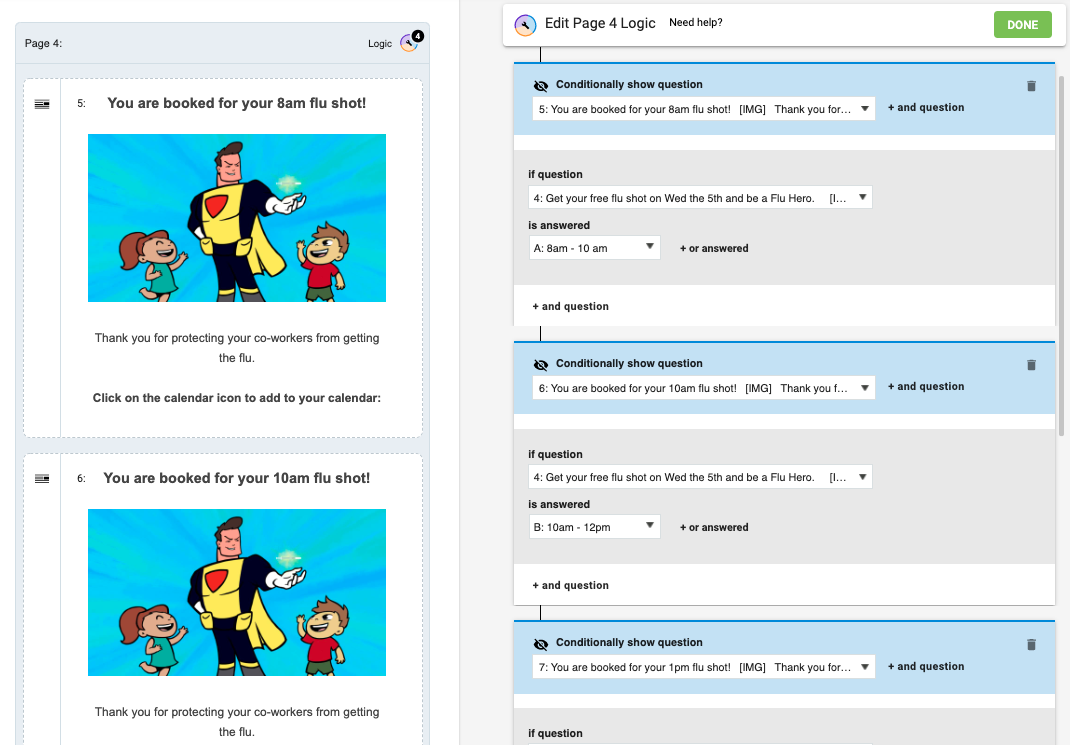Click the 'Conditionally show question' label for question 7
Viewport: 1070px width, 745px height.
tap(629, 643)
